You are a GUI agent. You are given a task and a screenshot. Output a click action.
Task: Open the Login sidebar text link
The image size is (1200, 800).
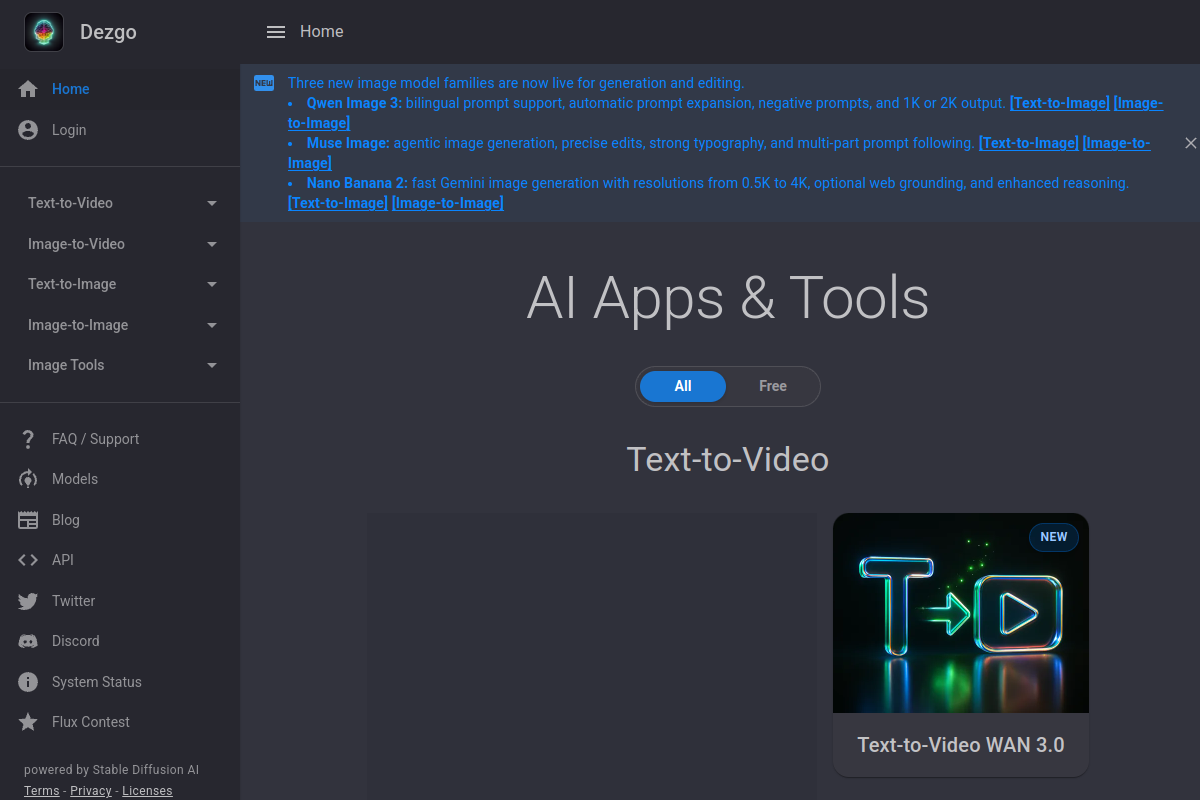[69, 130]
